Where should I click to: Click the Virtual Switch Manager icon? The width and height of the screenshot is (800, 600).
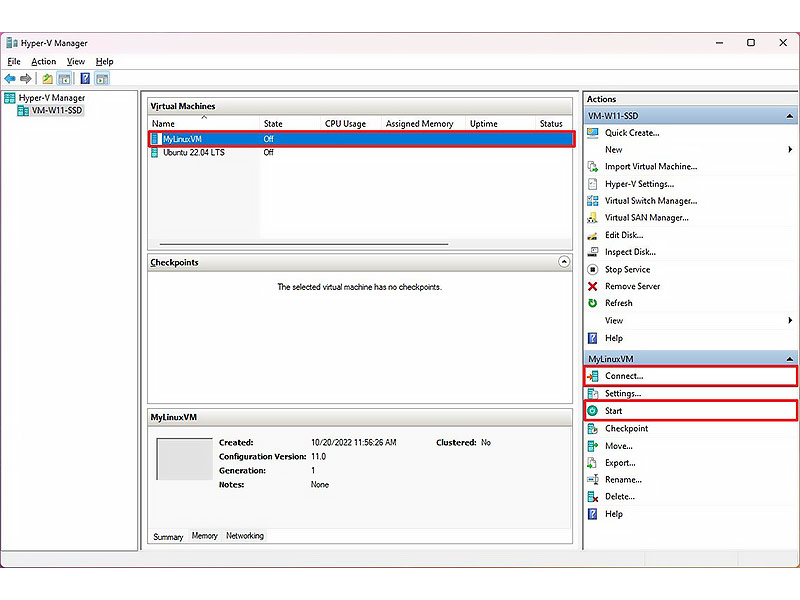click(592, 201)
